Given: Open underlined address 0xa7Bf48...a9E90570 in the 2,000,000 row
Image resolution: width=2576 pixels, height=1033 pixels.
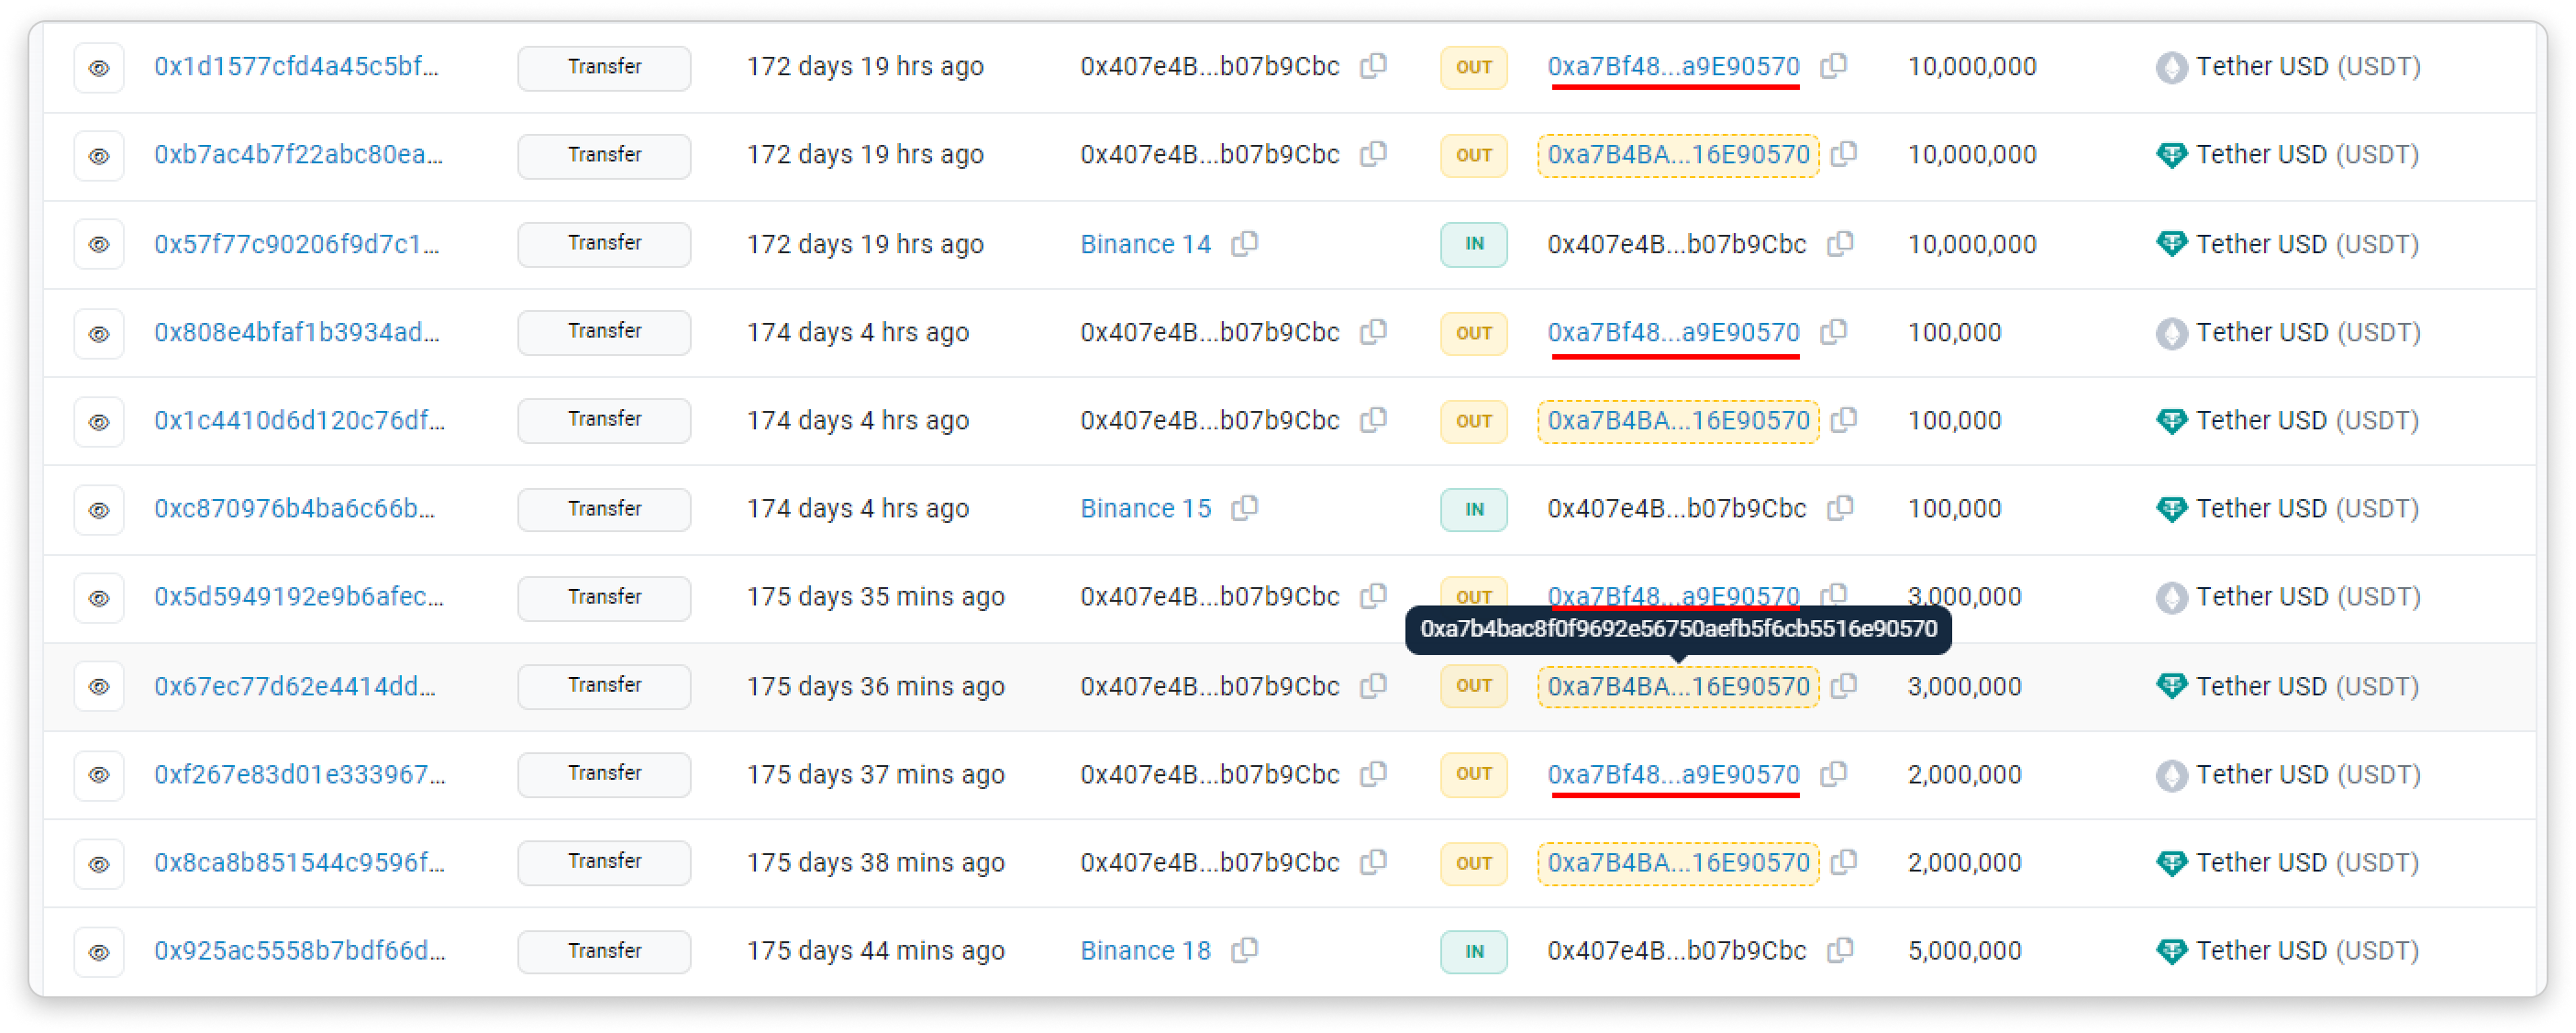Looking at the screenshot, I should (1673, 774).
